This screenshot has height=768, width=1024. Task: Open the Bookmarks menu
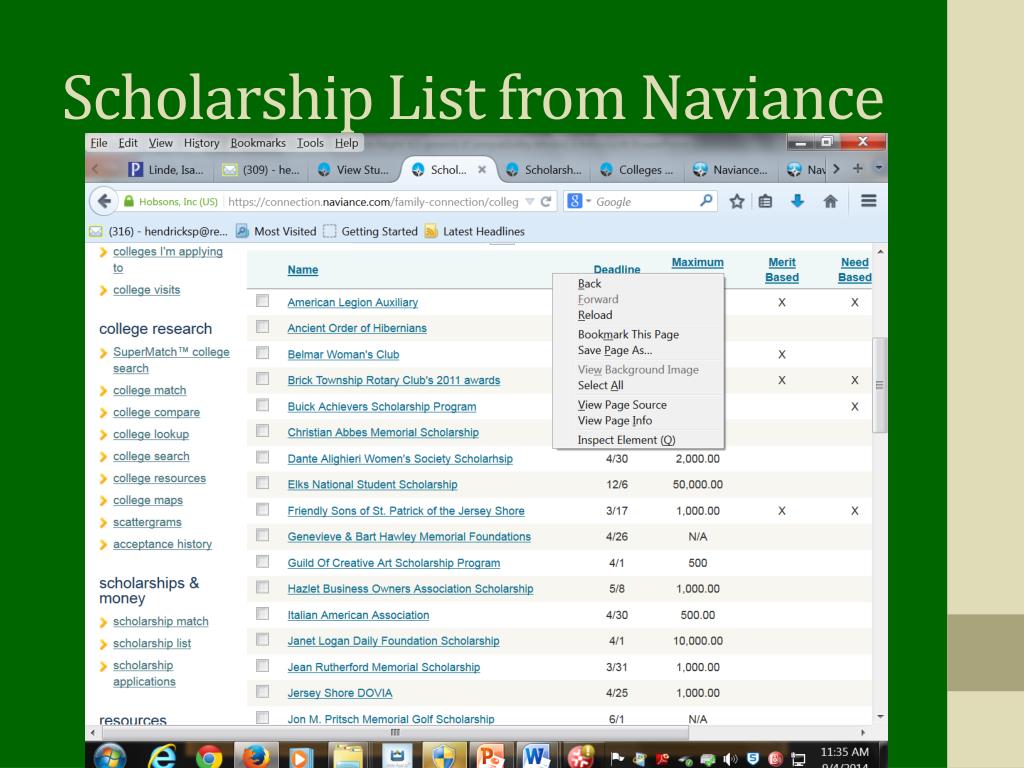pos(257,143)
